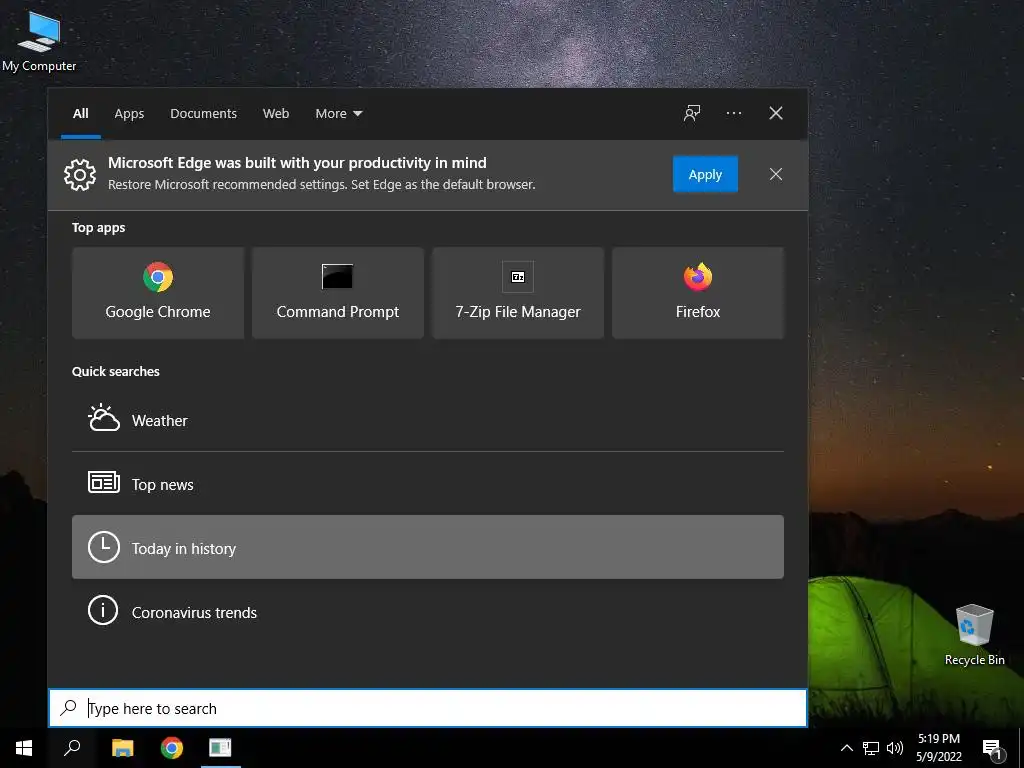Switch to the All tab

[80, 113]
